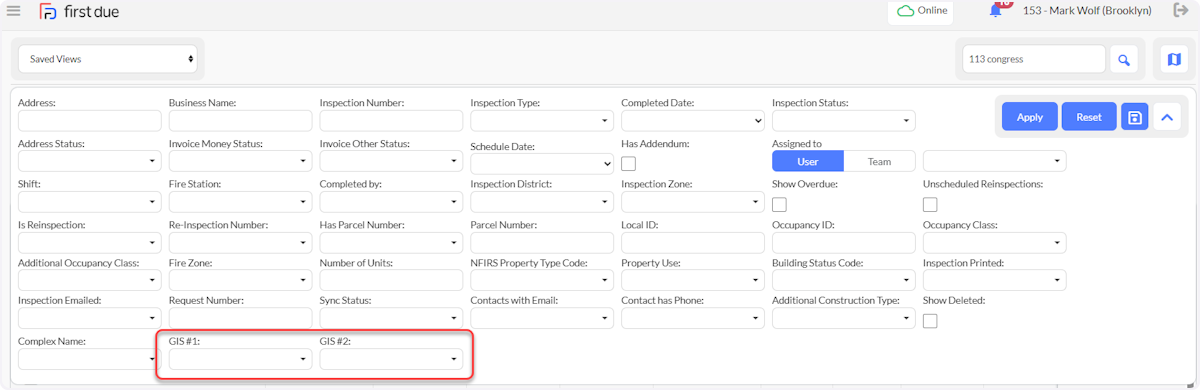Open the Address Status dropdown
Screen dimensions: 1200x390
(x=90, y=161)
